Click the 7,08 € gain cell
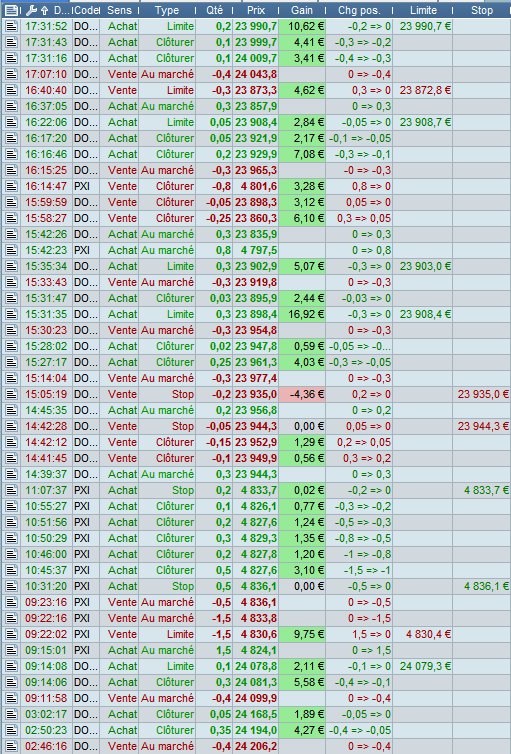Viewport: 511px width, 754px height. point(302,154)
